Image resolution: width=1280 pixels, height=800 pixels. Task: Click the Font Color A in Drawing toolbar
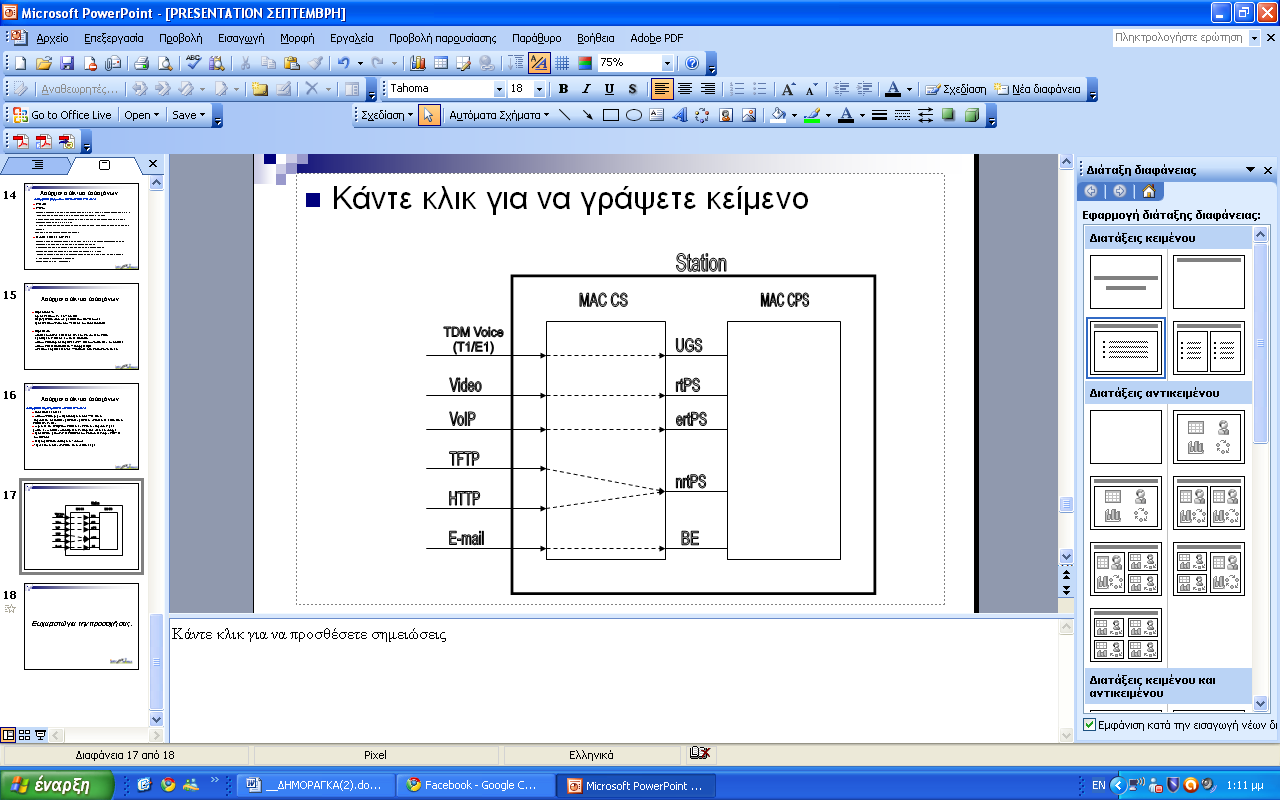[846, 115]
